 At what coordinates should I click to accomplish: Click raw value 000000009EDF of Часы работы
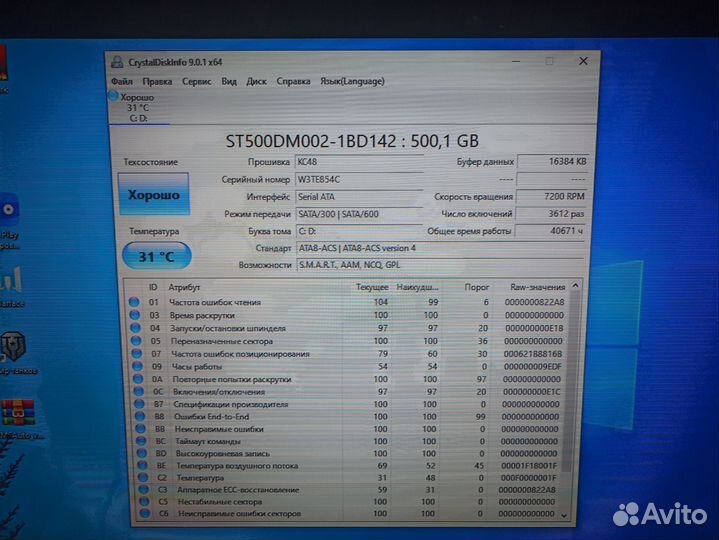coord(532,367)
